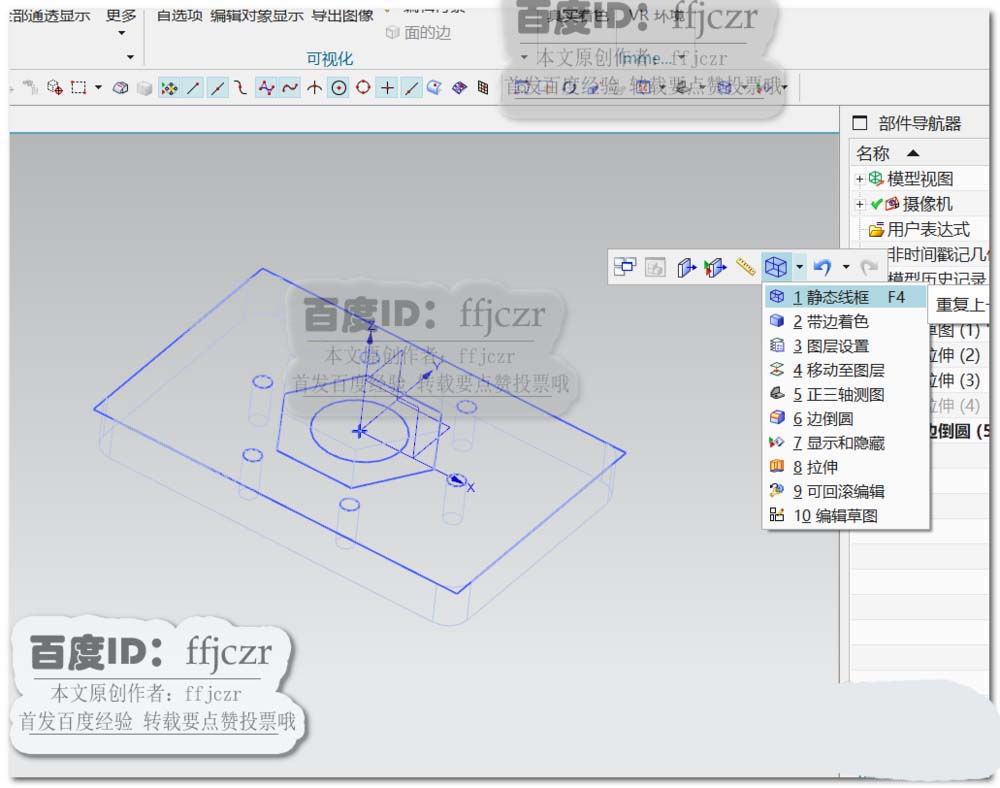Image resolution: width=1000 pixels, height=788 pixels.
Task: Select 5 正三轴测图 menu entry
Action: click(845, 394)
